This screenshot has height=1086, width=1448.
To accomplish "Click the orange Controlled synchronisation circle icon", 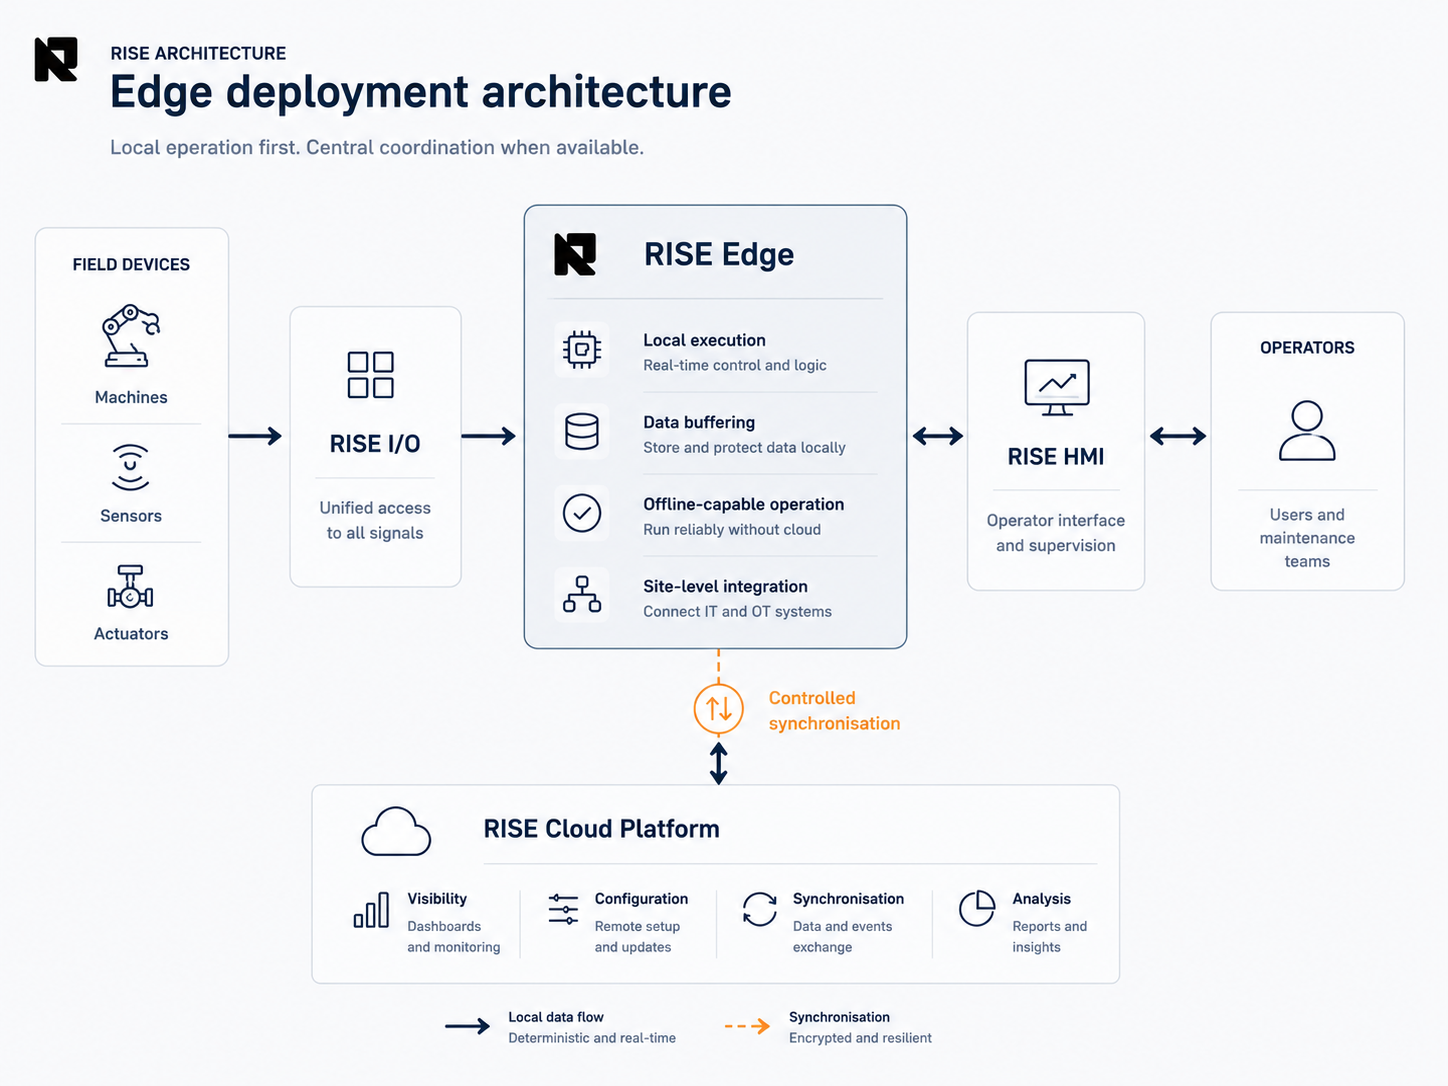I will 719,708.
